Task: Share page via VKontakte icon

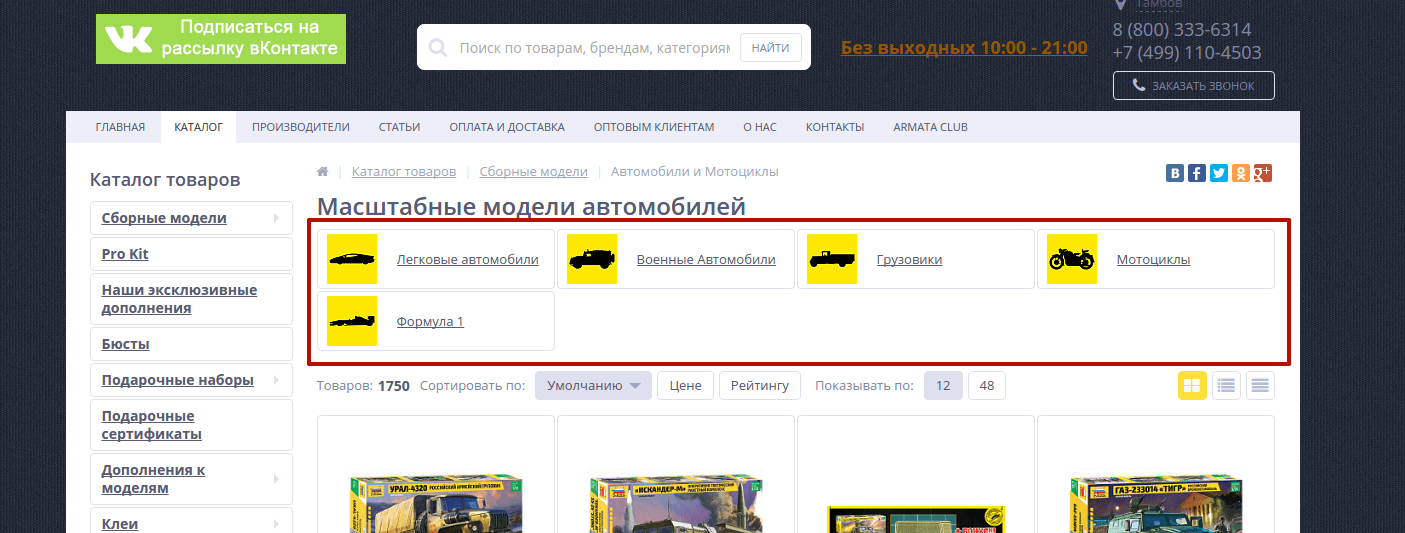Action: tap(1175, 173)
